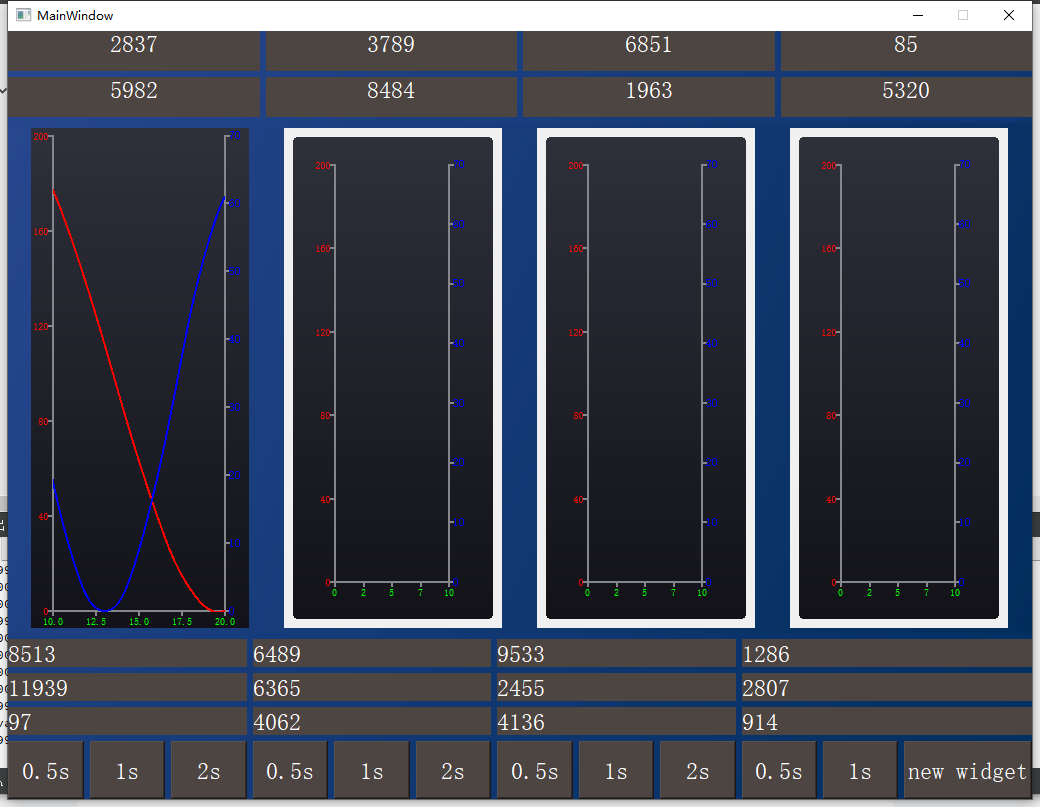The height and width of the screenshot is (807, 1040).
Task: Click the "1s" button in the rightmost group
Action: click(860, 770)
